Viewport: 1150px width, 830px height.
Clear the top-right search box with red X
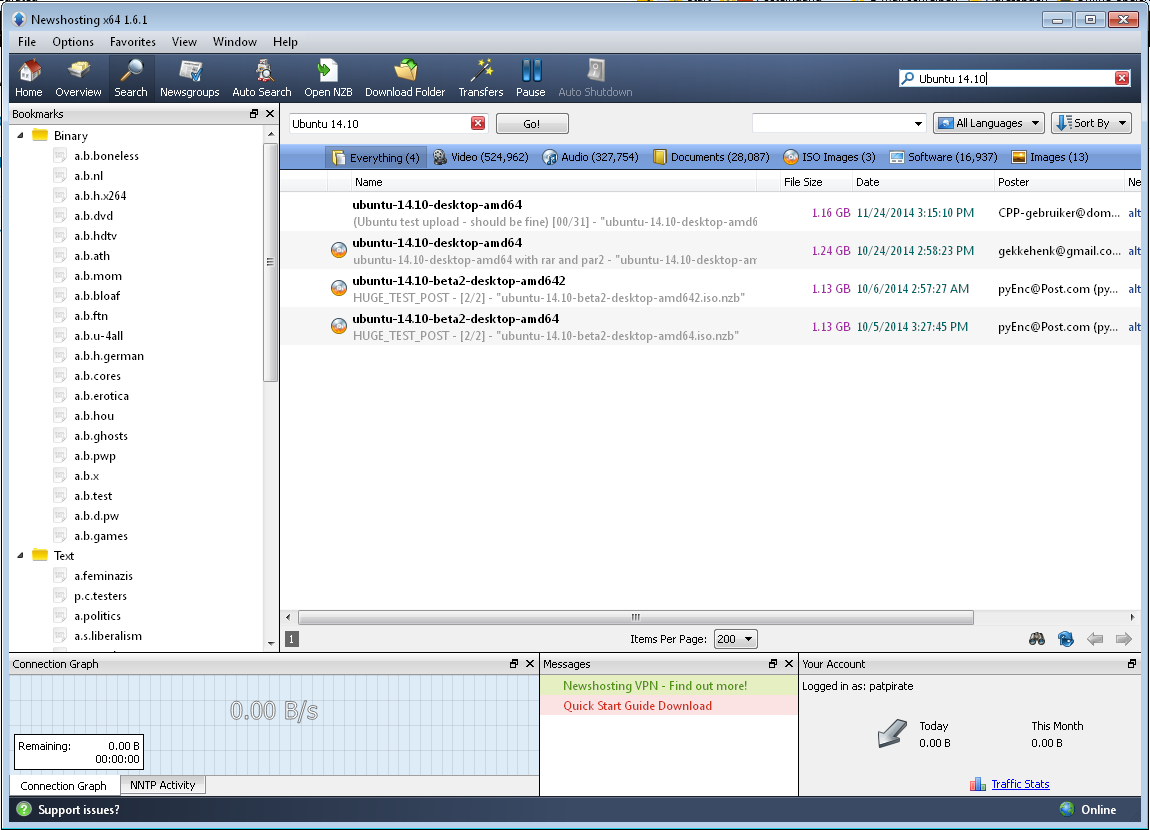click(1122, 78)
